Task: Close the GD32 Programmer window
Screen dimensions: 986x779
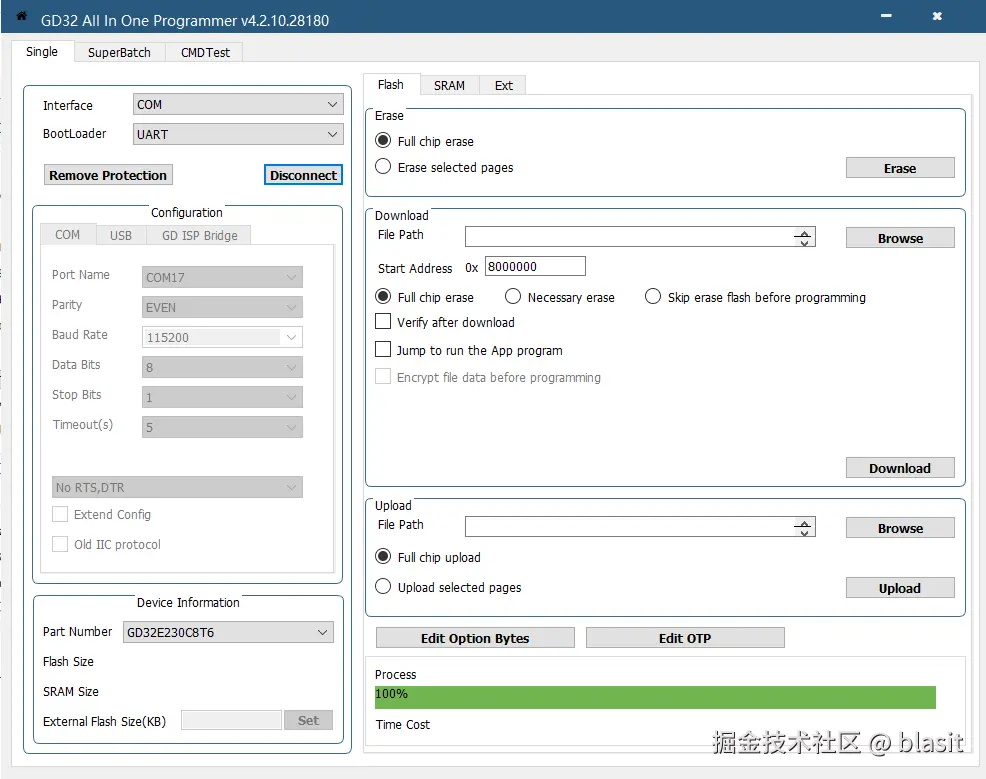Action: coord(937,16)
